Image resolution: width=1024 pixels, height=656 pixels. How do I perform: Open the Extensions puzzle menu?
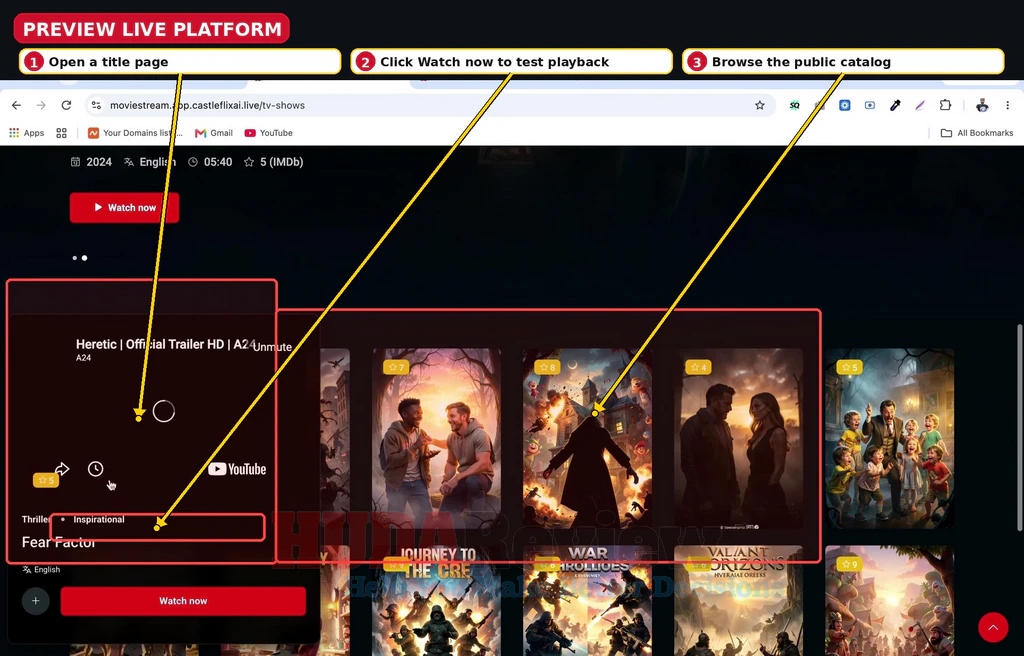point(945,105)
